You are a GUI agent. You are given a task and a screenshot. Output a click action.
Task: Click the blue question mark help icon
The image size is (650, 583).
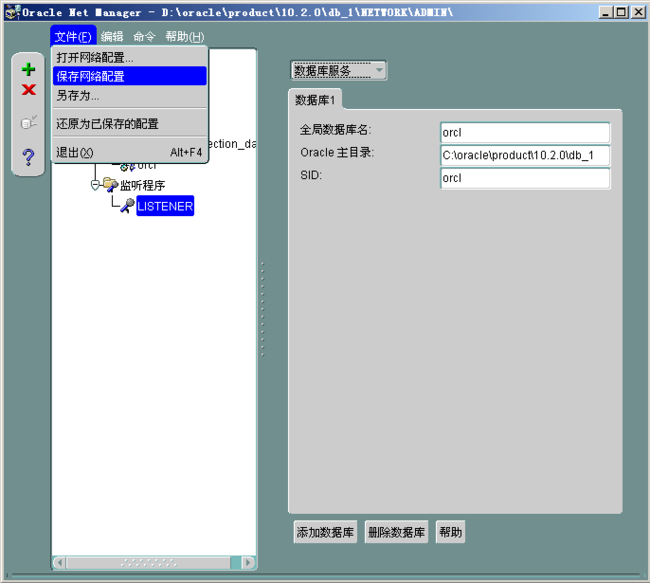click(28, 157)
